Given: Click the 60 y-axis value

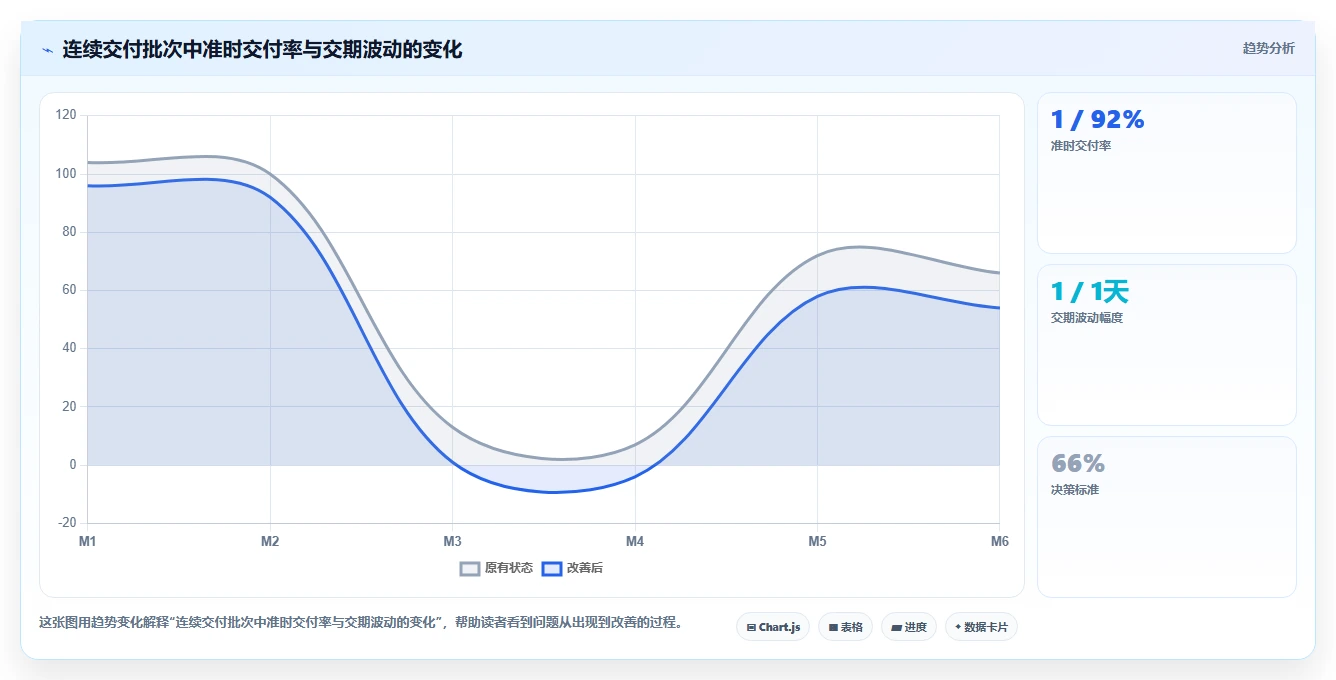Looking at the screenshot, I should (69, 290).
